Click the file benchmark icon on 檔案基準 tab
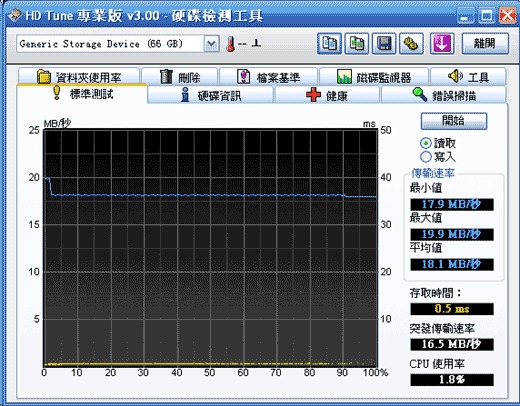The width and height of the screenshot is (520, 406). pos(243,77)
